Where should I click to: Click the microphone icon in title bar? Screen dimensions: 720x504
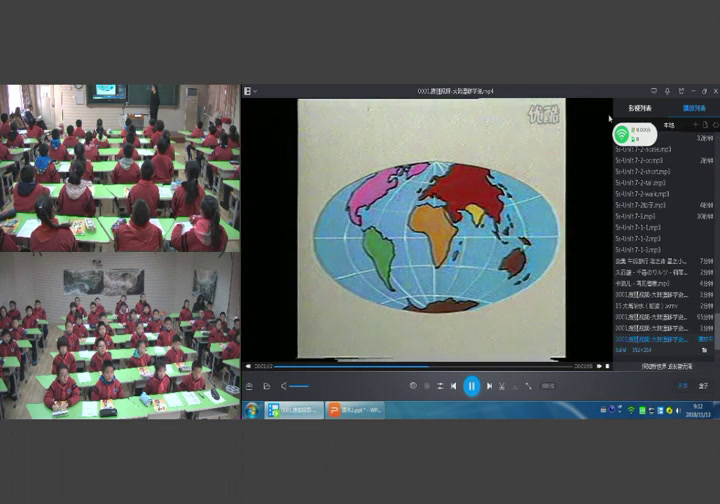pos(667,91)
